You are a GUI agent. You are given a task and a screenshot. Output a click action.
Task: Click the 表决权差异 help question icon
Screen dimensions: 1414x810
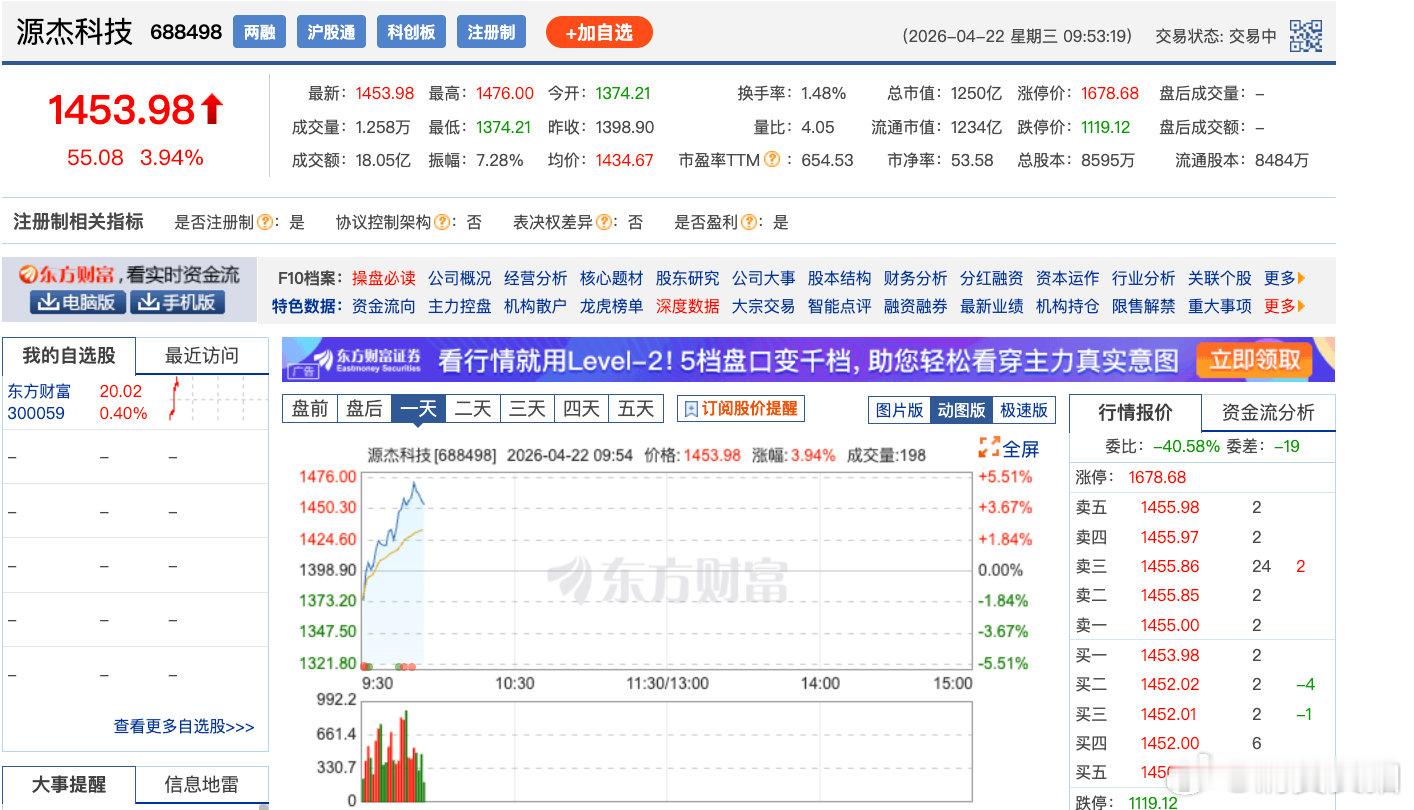click(603, 222)
